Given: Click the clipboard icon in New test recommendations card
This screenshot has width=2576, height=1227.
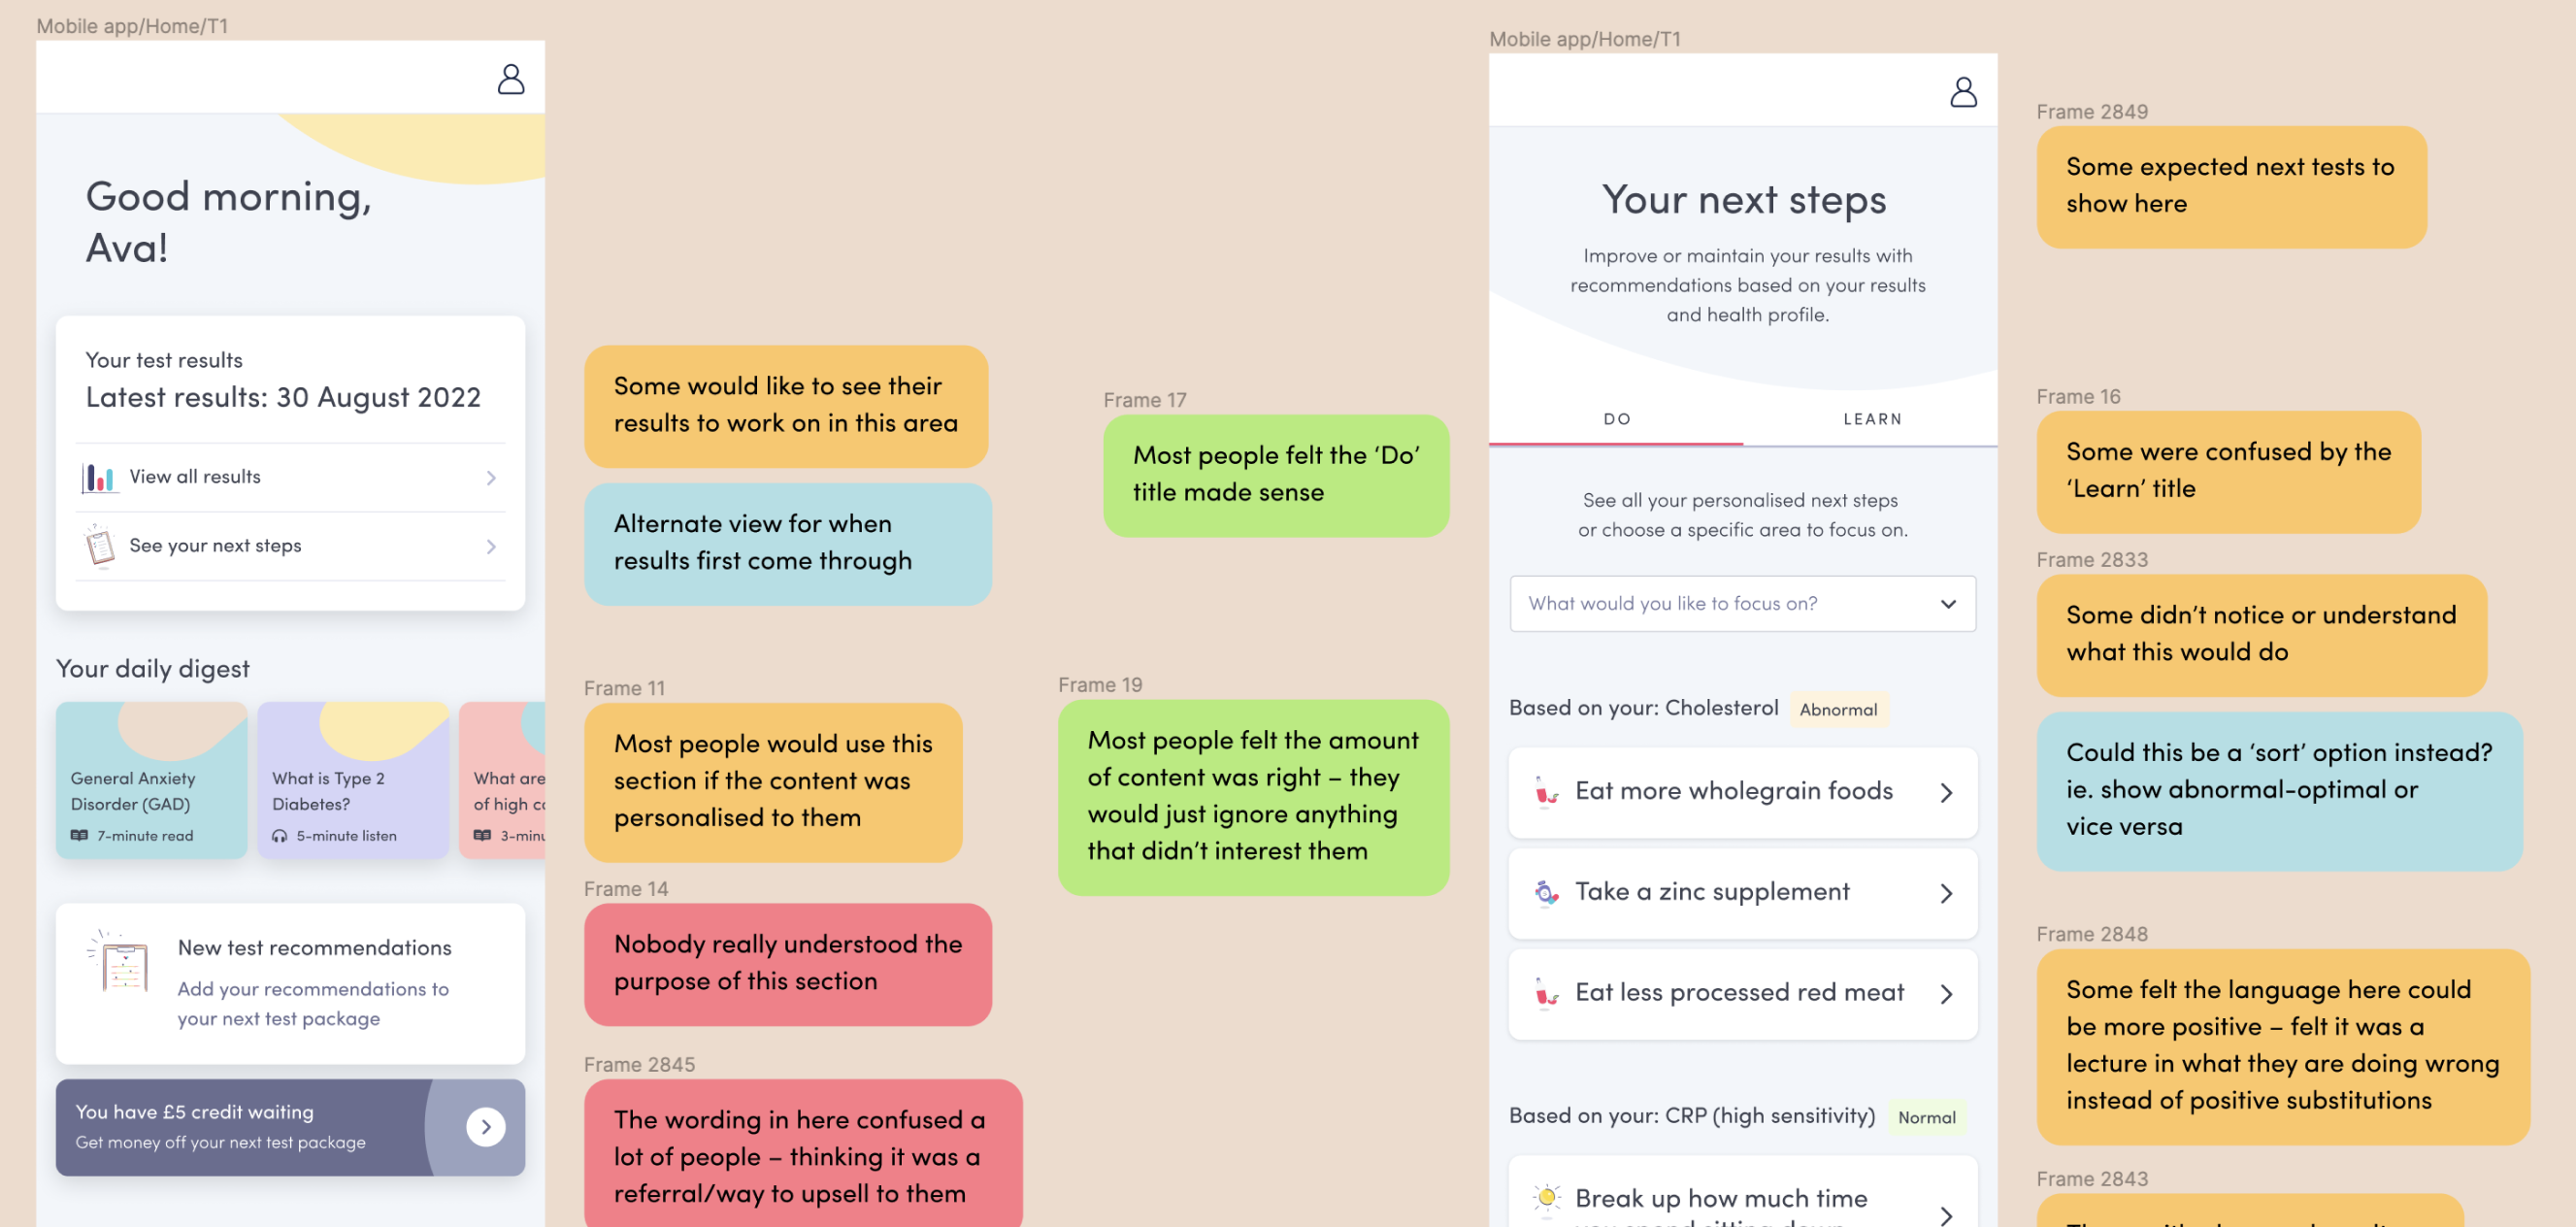Looking at the screenshot, I should (123, 963).
